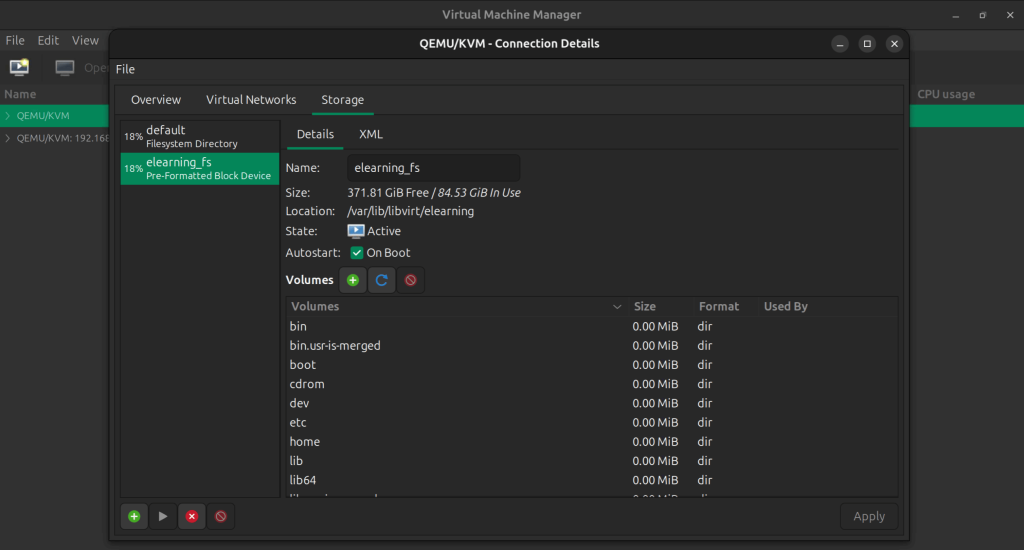This screenshot has height=550, width=1024.
Task: Close the Connection Details window
Action: [894, 44]
